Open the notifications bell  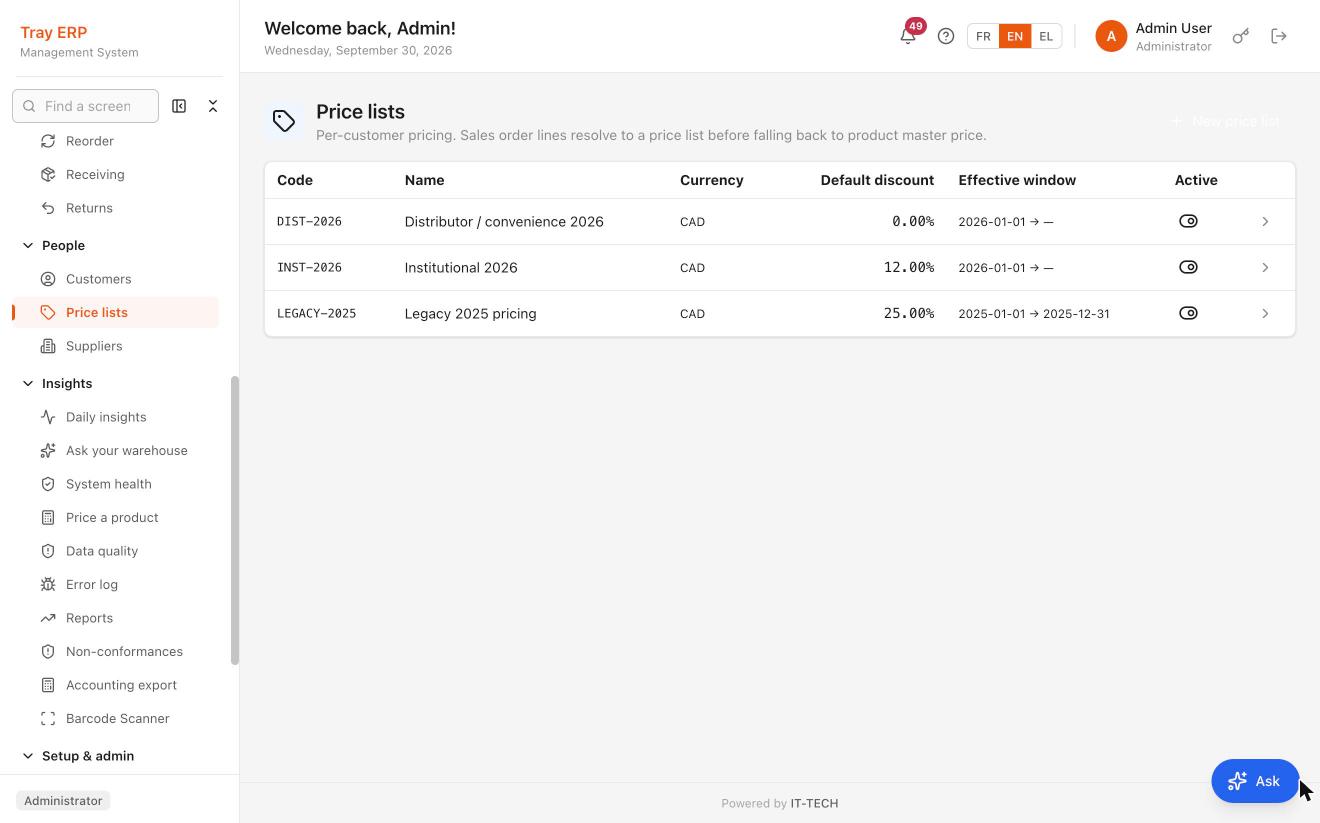(x=908, y=36)
